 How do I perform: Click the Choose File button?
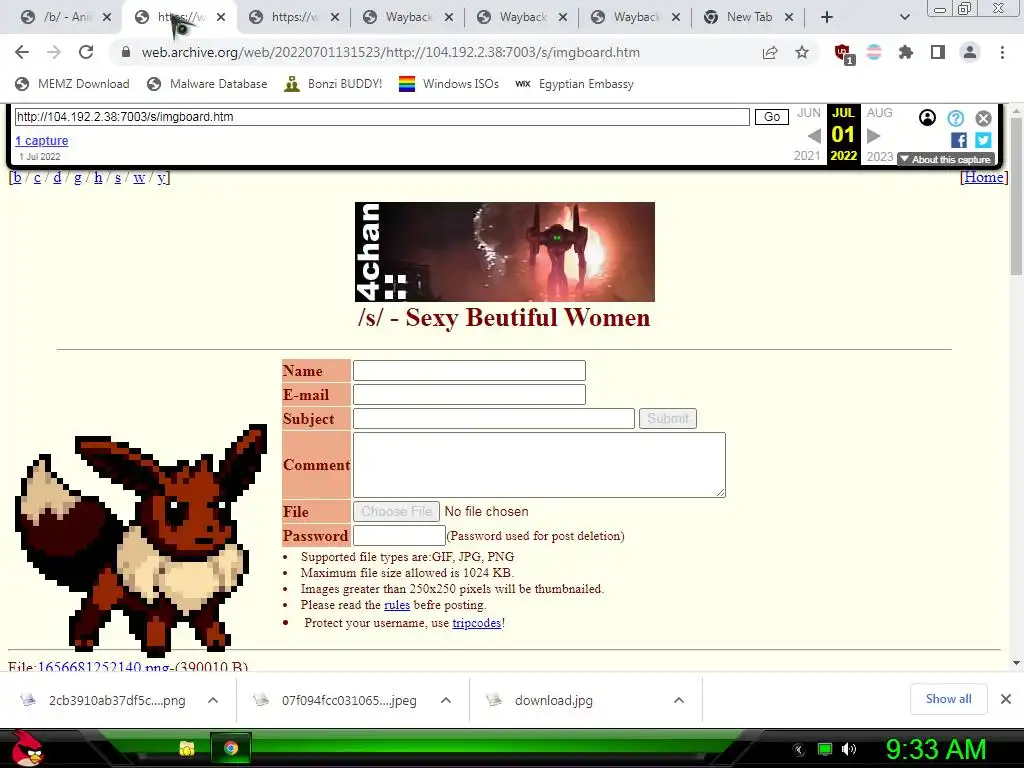396,511
